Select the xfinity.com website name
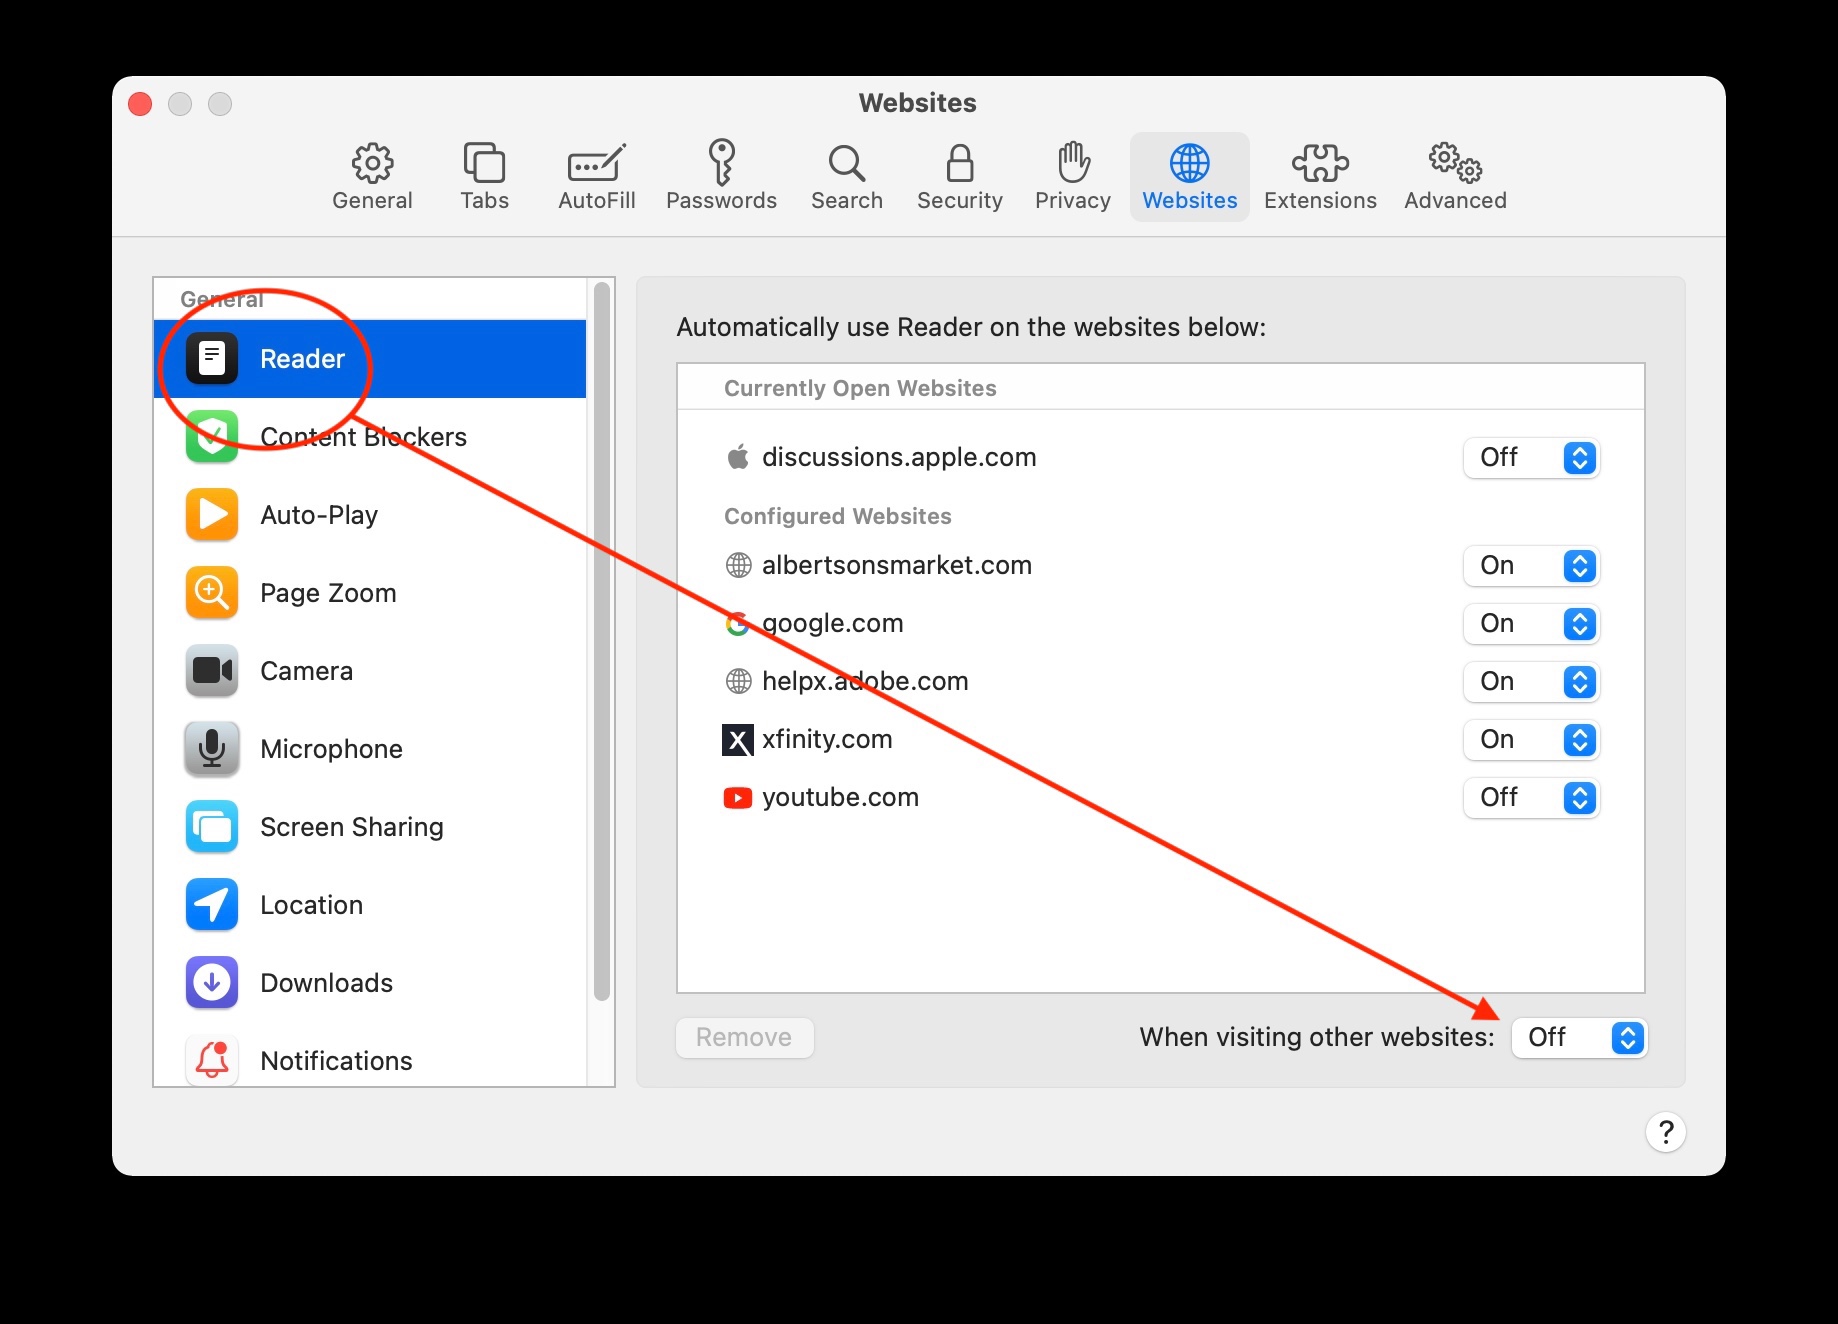This screenshot has width=1838, height=1324. click(827, 740)
